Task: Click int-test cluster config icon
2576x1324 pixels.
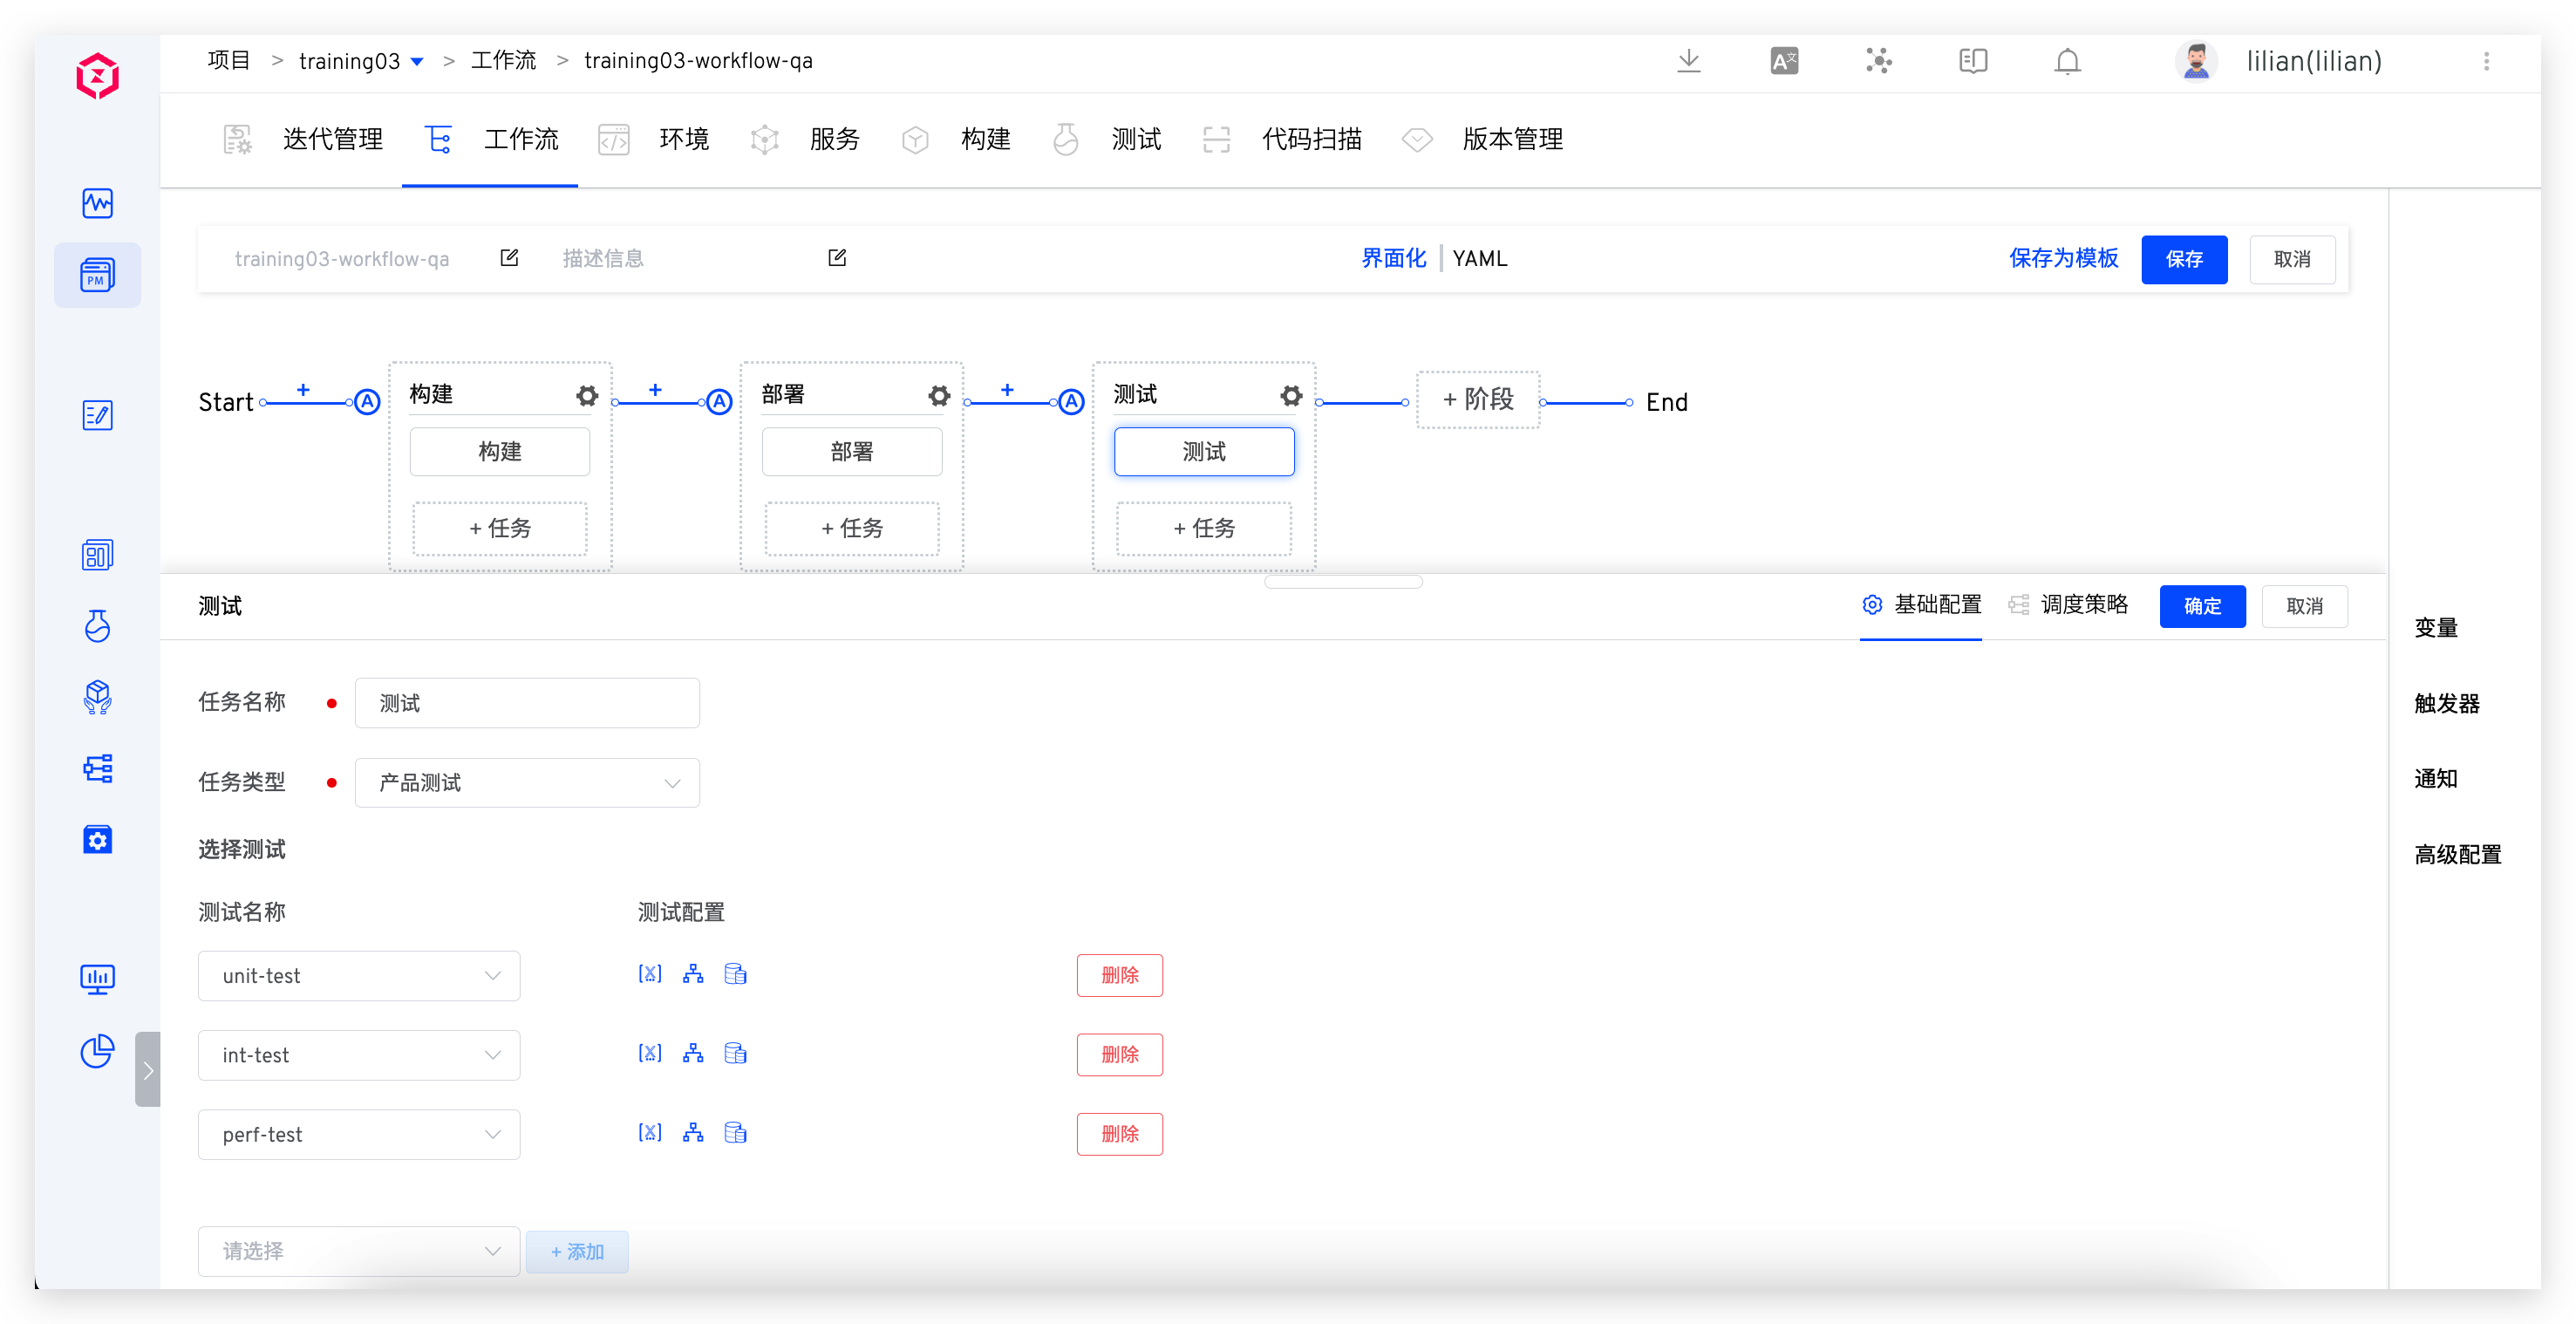Action: (x=693, y=1053)
